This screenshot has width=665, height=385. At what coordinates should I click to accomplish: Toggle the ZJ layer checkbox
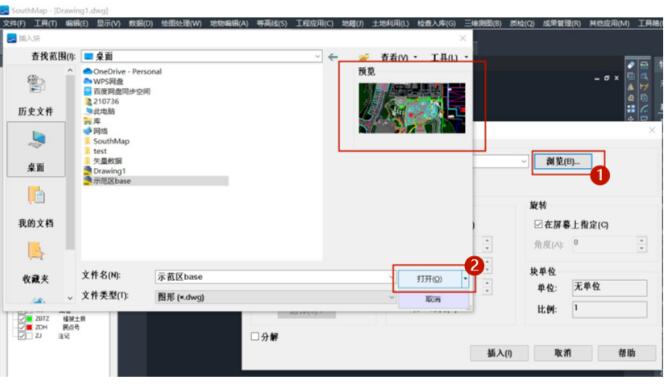tap(21, 336)
